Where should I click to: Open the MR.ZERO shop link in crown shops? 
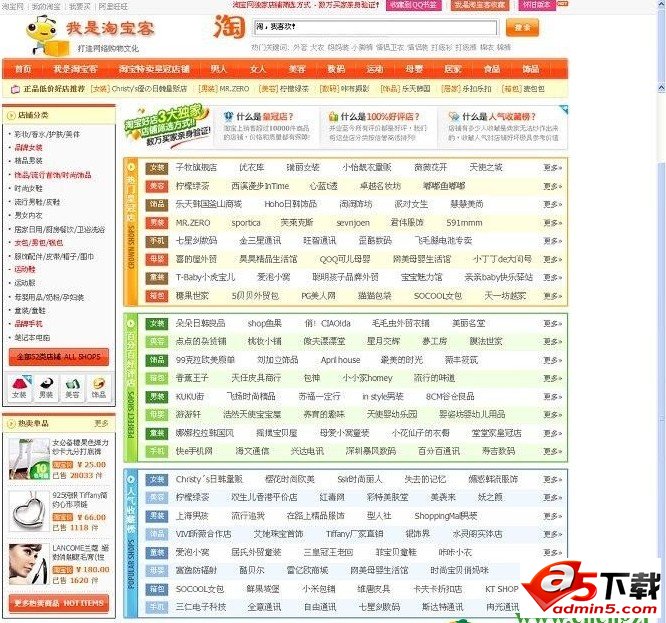pos(193,223)
